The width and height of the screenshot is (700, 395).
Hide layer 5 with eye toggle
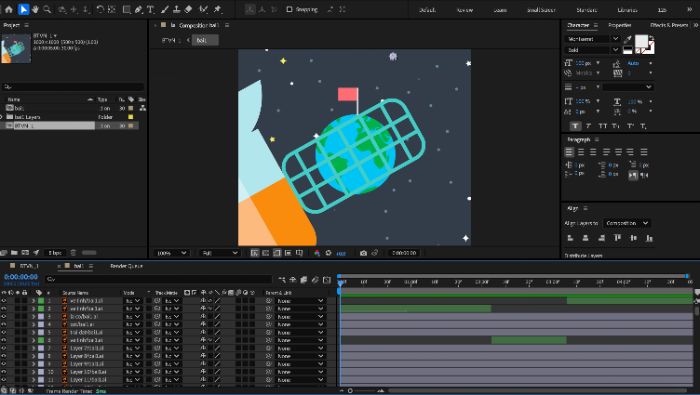coord(4,333)
